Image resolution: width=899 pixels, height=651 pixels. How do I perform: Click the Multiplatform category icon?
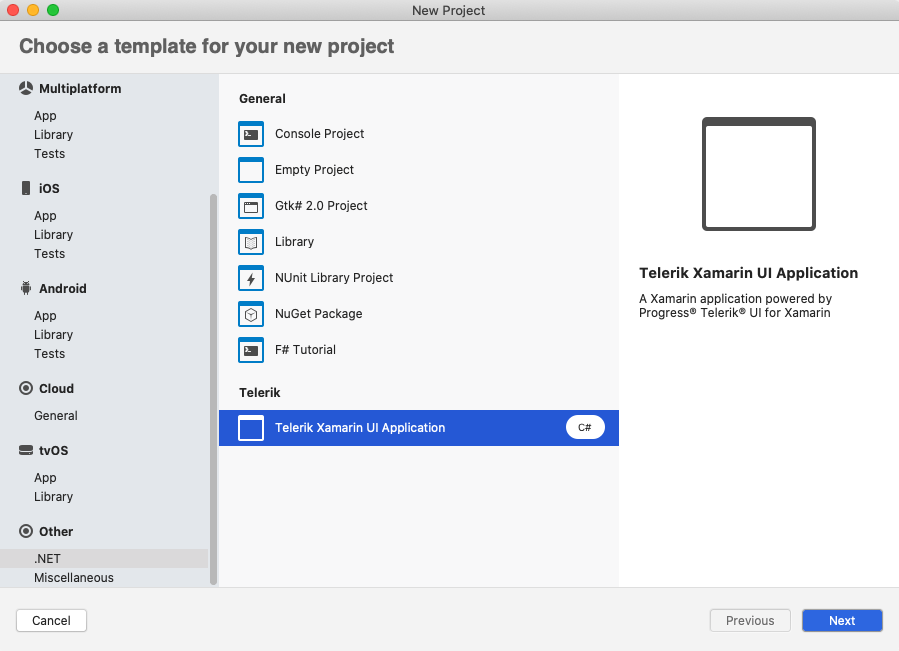26,88
